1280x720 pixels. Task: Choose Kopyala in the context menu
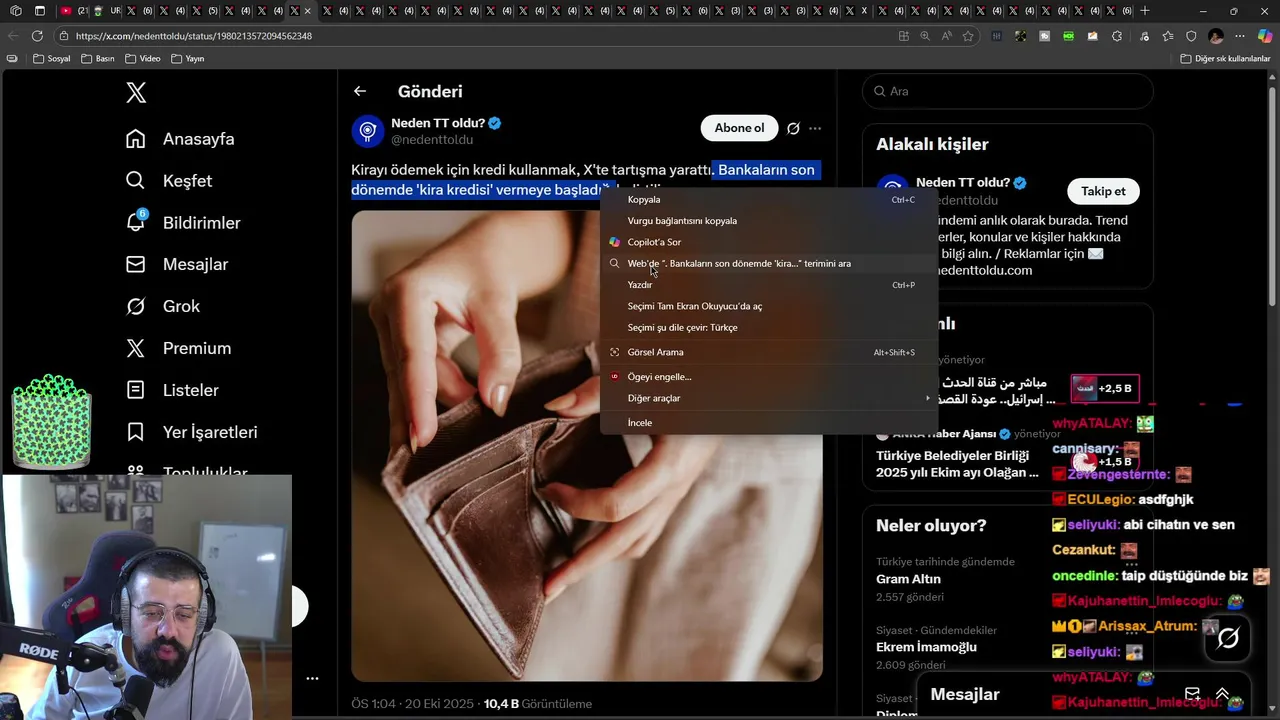tap(769, 200)
